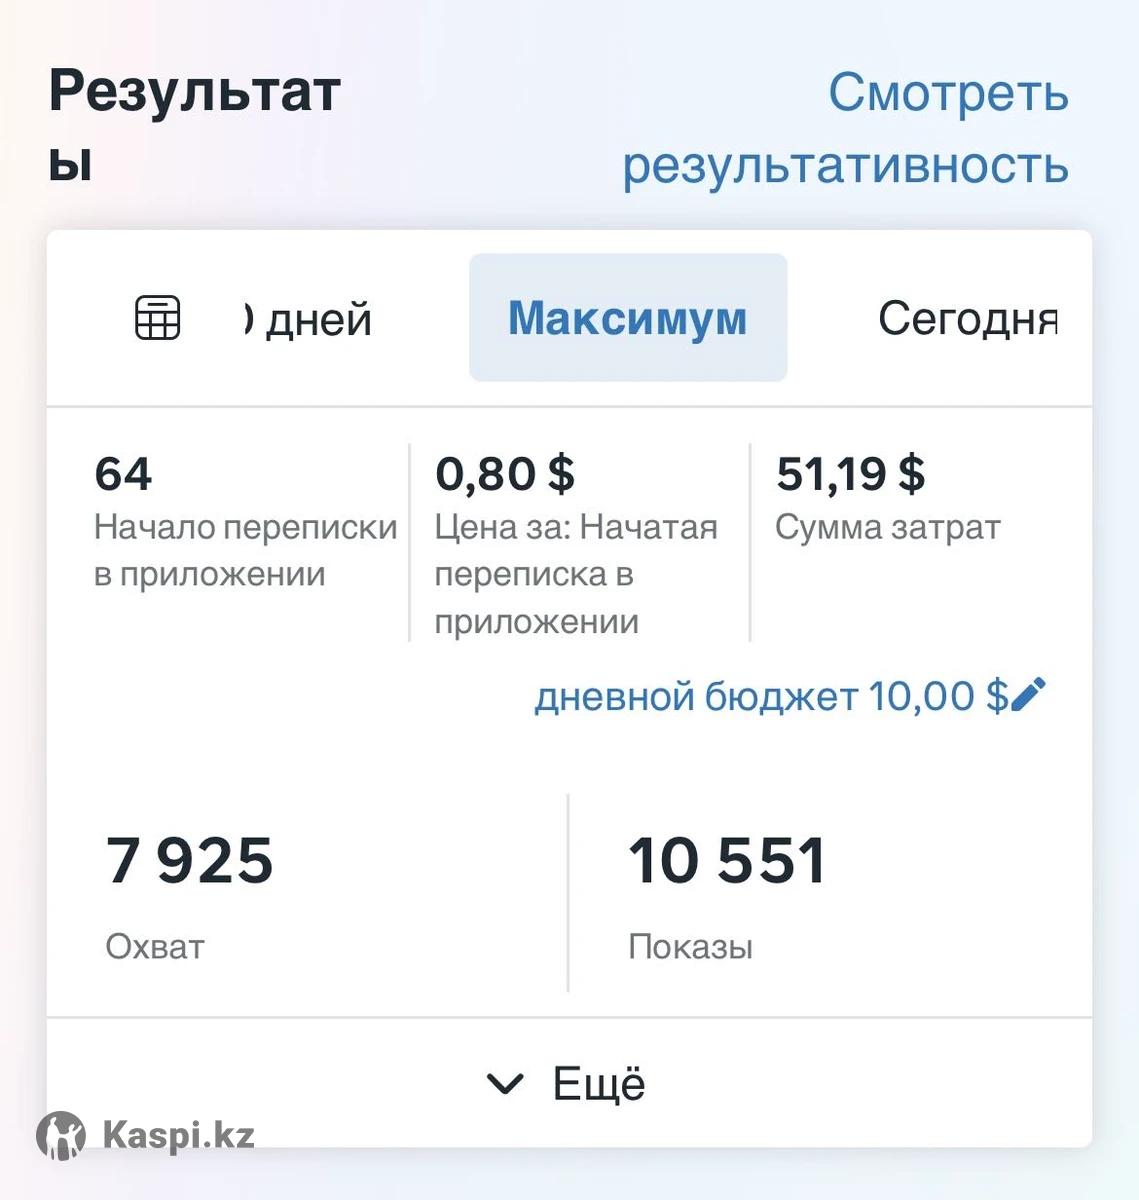Switch to the Сегодня tab

[967, 319]
